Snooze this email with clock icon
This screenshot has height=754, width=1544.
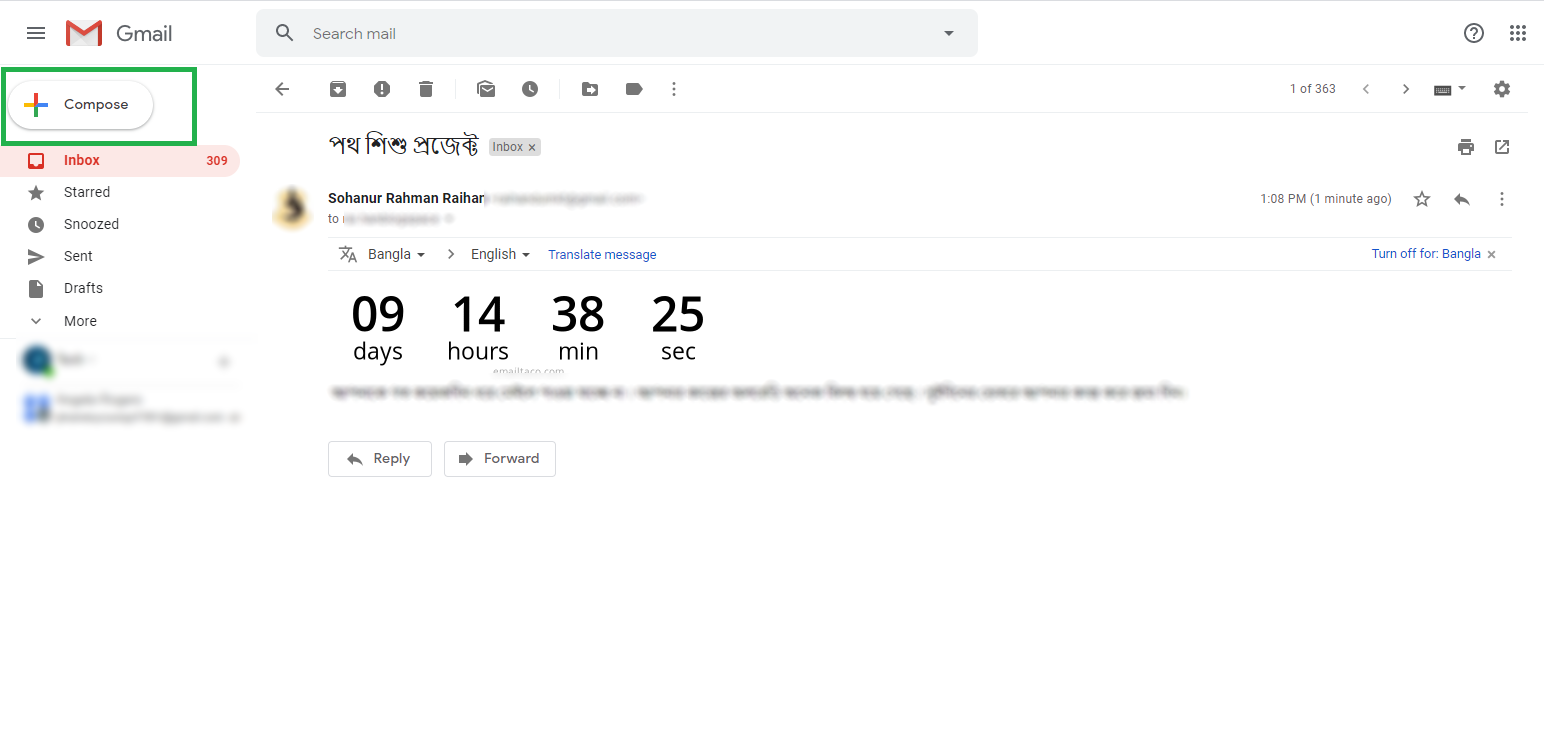click(x=530, y=89)
